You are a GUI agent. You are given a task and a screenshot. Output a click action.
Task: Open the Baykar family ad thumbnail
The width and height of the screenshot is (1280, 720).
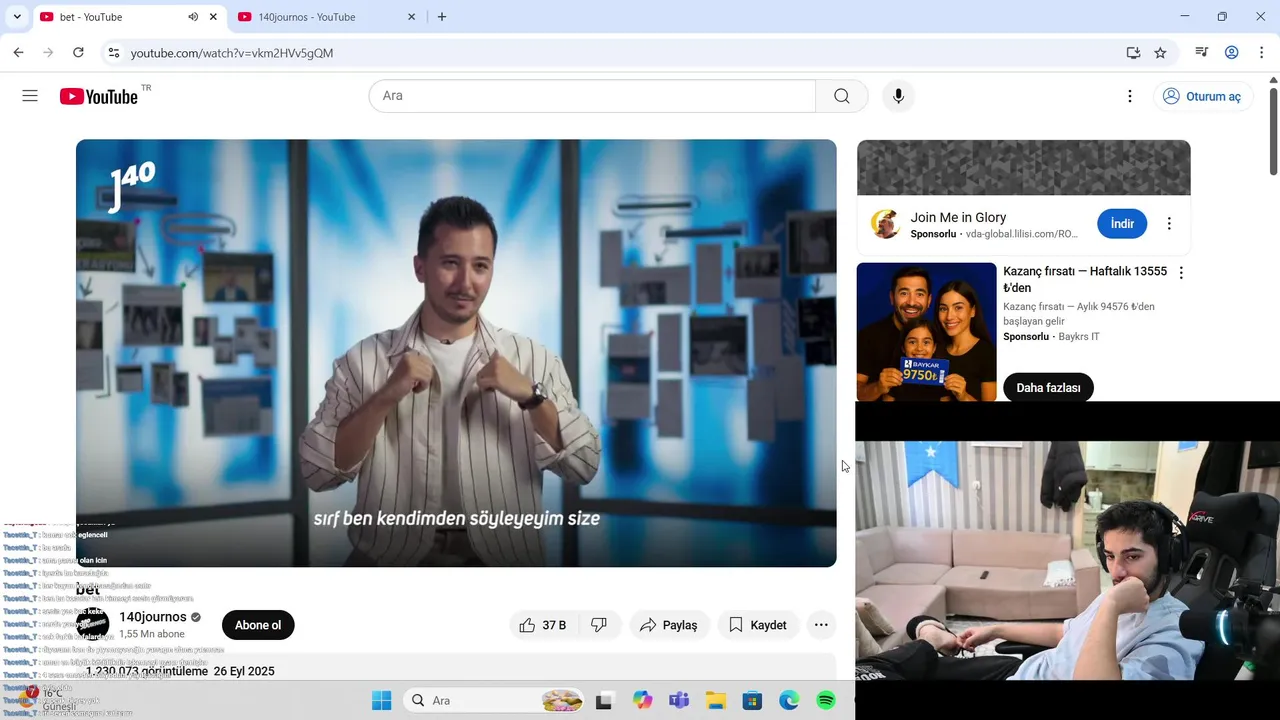click(926, 332)
